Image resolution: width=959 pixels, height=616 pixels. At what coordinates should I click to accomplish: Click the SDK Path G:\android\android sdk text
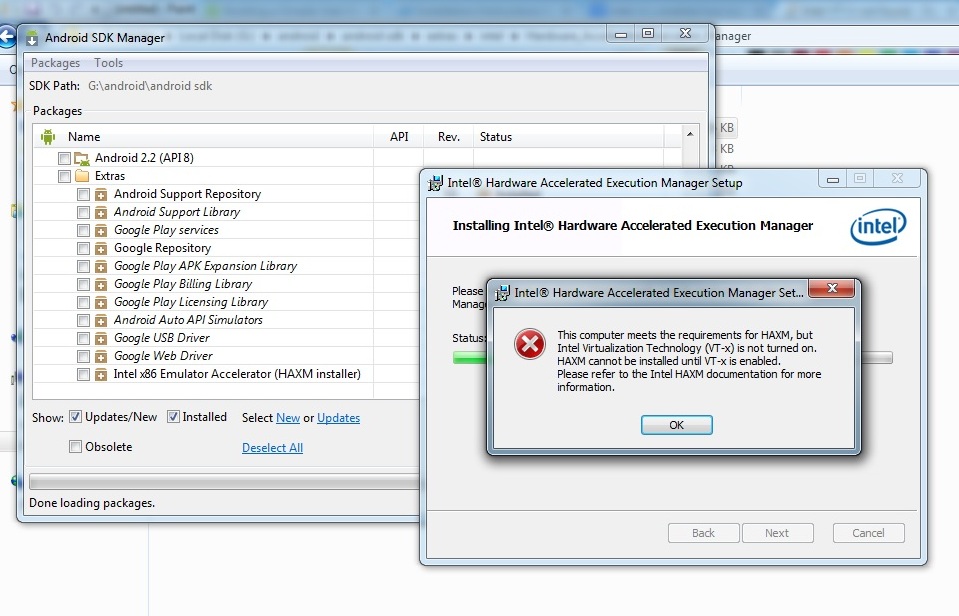click(x=150, y=86)
